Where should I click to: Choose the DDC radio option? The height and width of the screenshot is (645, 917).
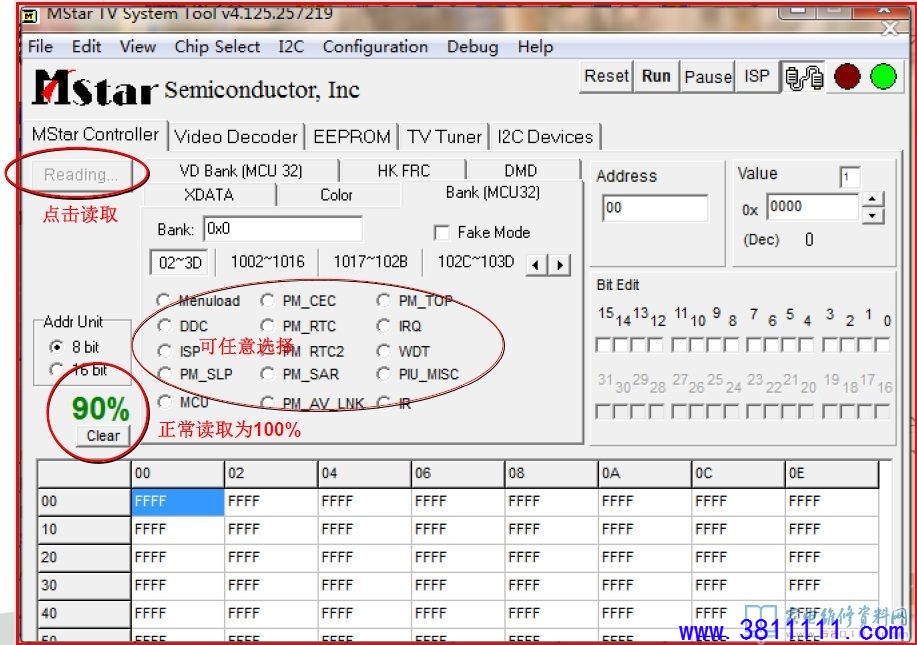[x=164, y=326]
